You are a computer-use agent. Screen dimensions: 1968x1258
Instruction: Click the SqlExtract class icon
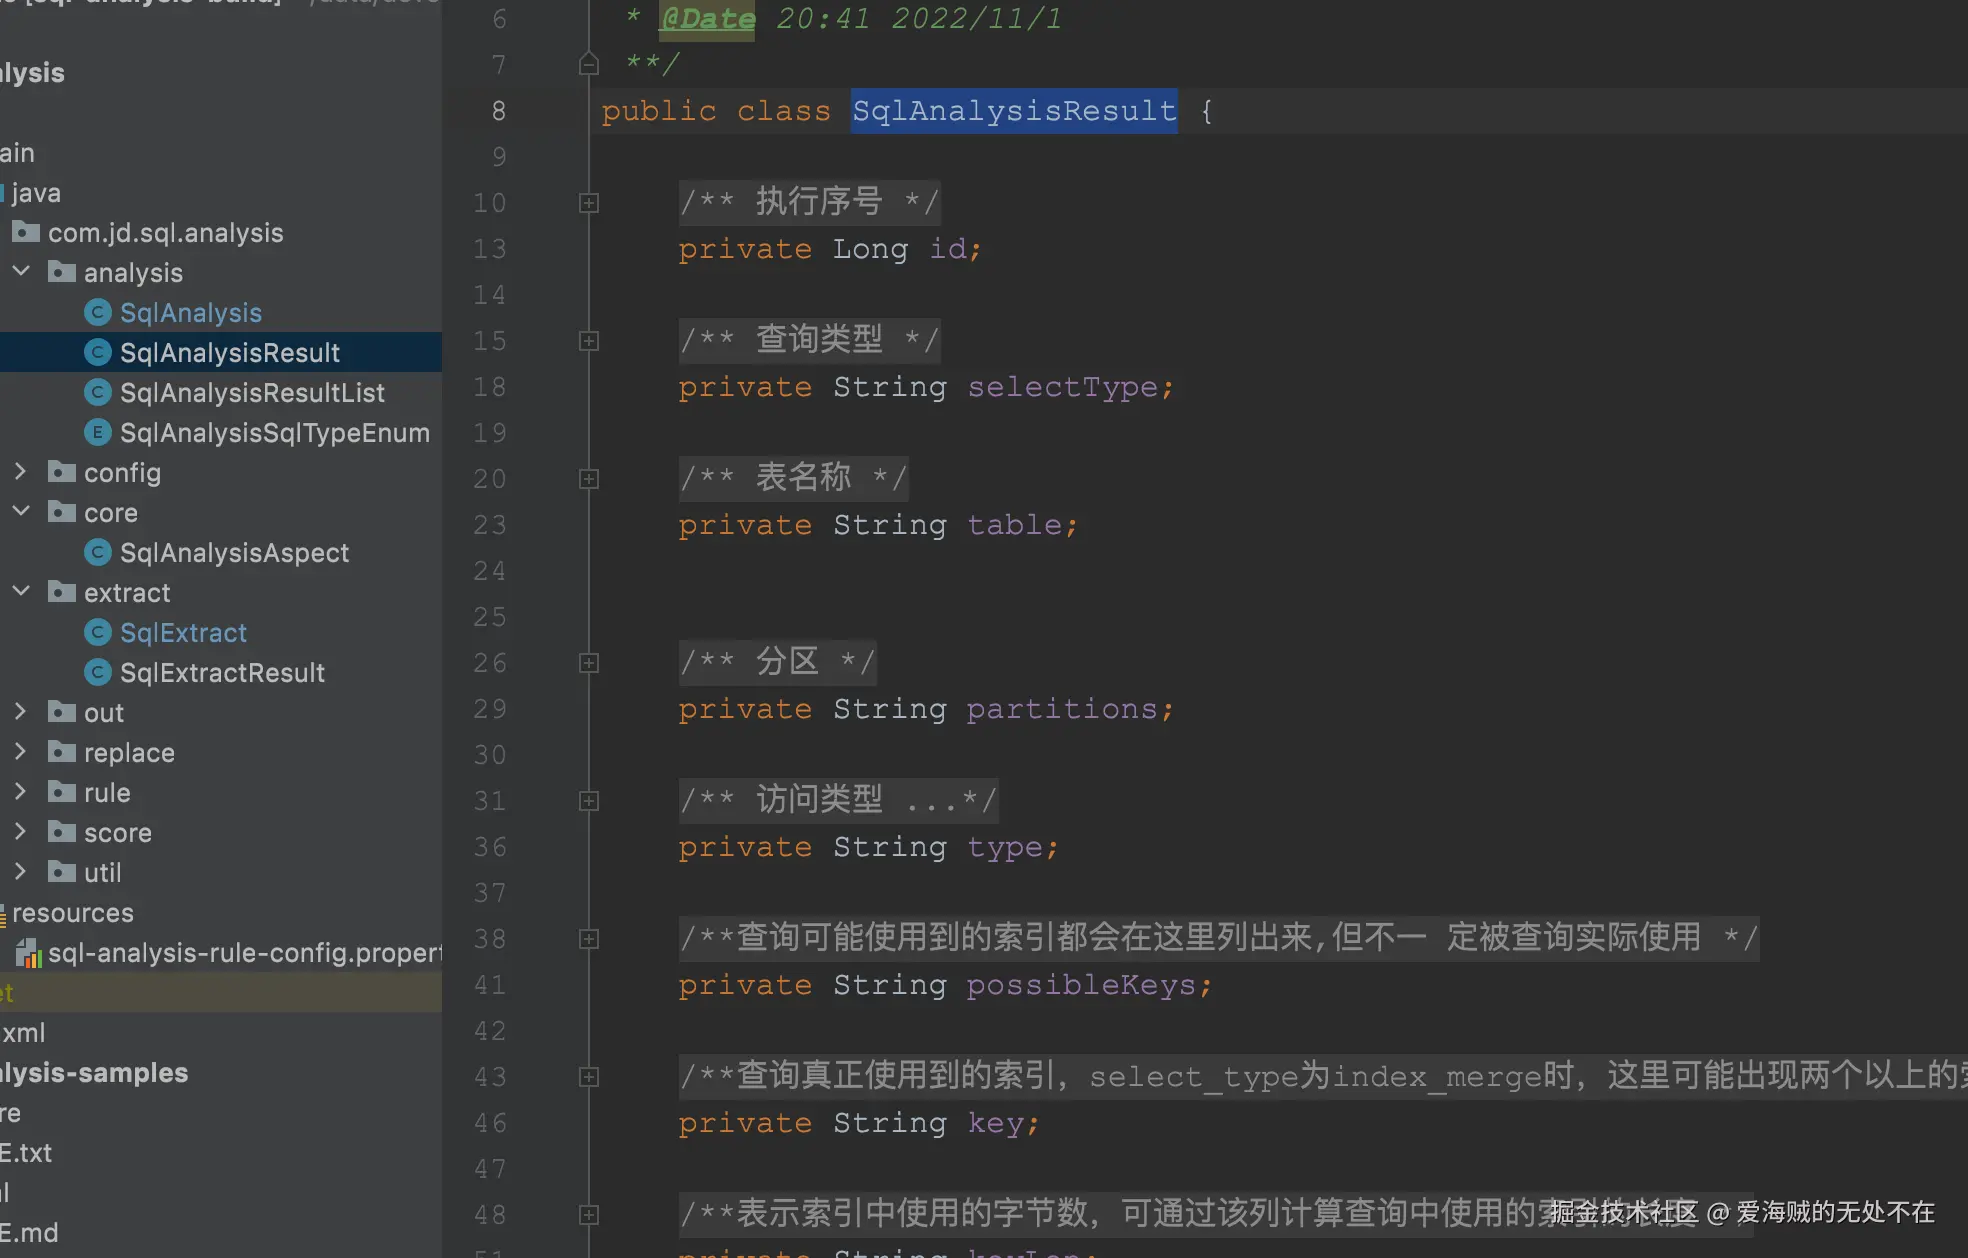coord(97,633)
